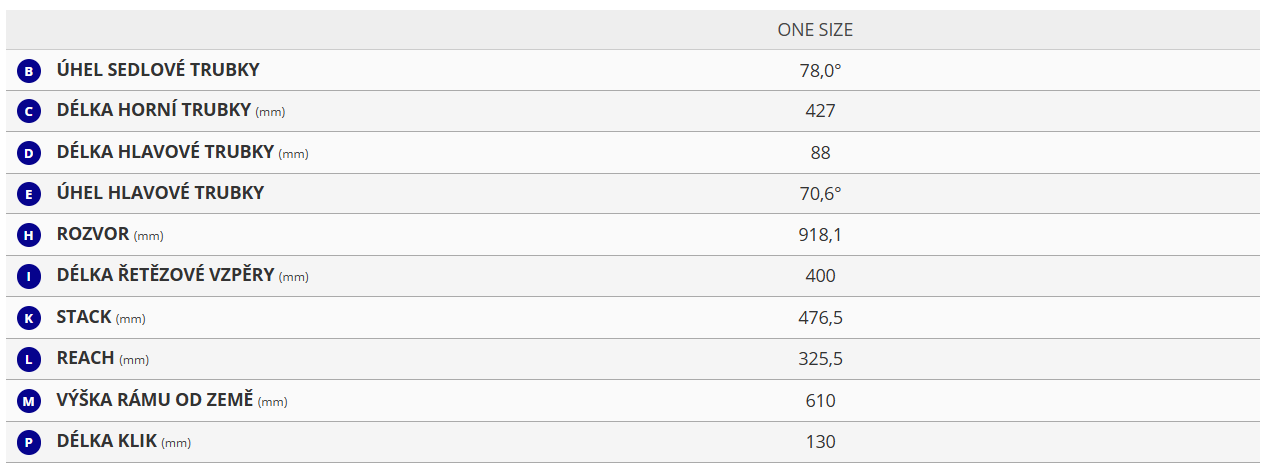
Task: Click the P badge for crank length
Action: (x=29, y=442)
